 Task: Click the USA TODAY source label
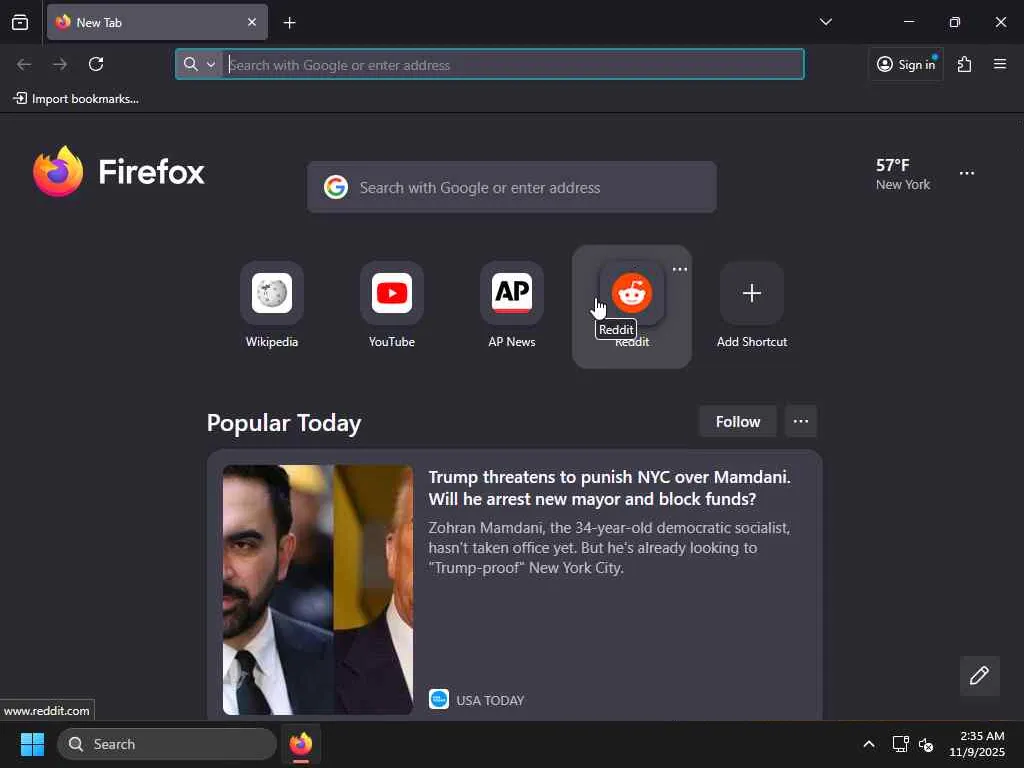(490, 700)
